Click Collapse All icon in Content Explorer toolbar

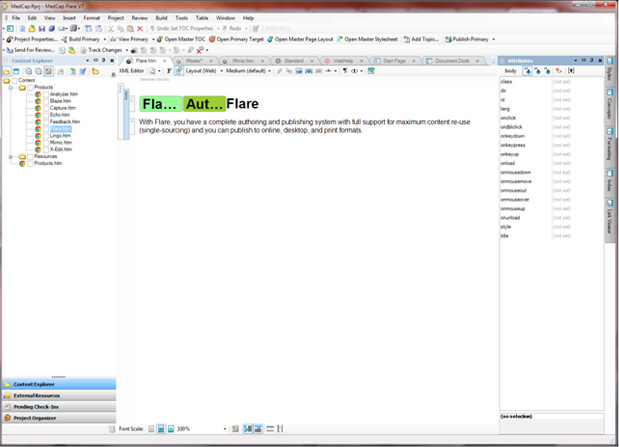coord(38,71)
